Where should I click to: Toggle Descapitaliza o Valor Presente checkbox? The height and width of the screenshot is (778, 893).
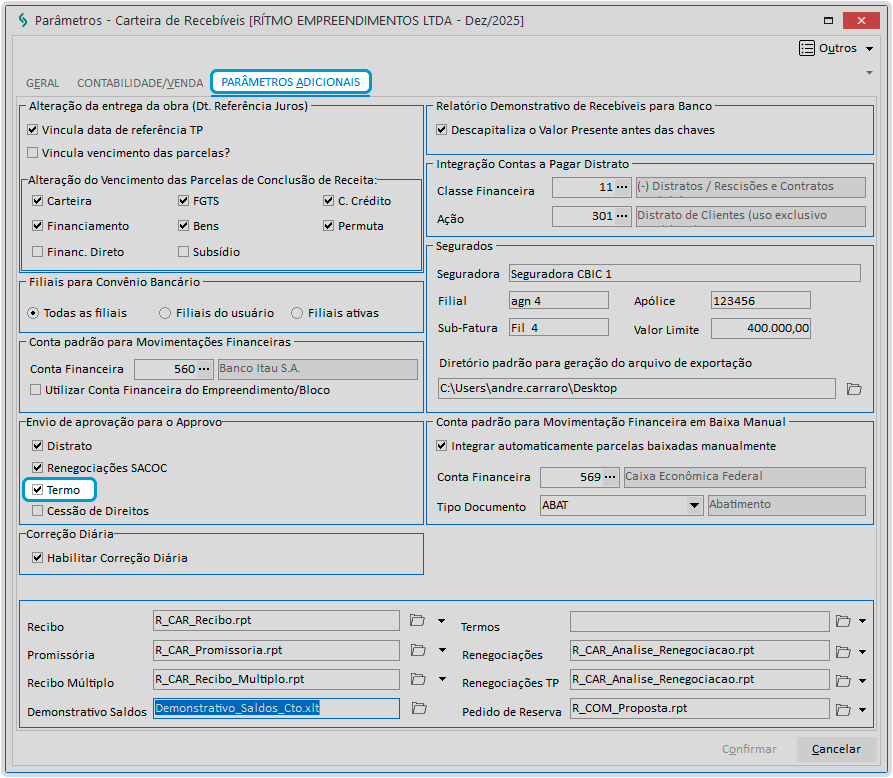(x=441, y=130)
